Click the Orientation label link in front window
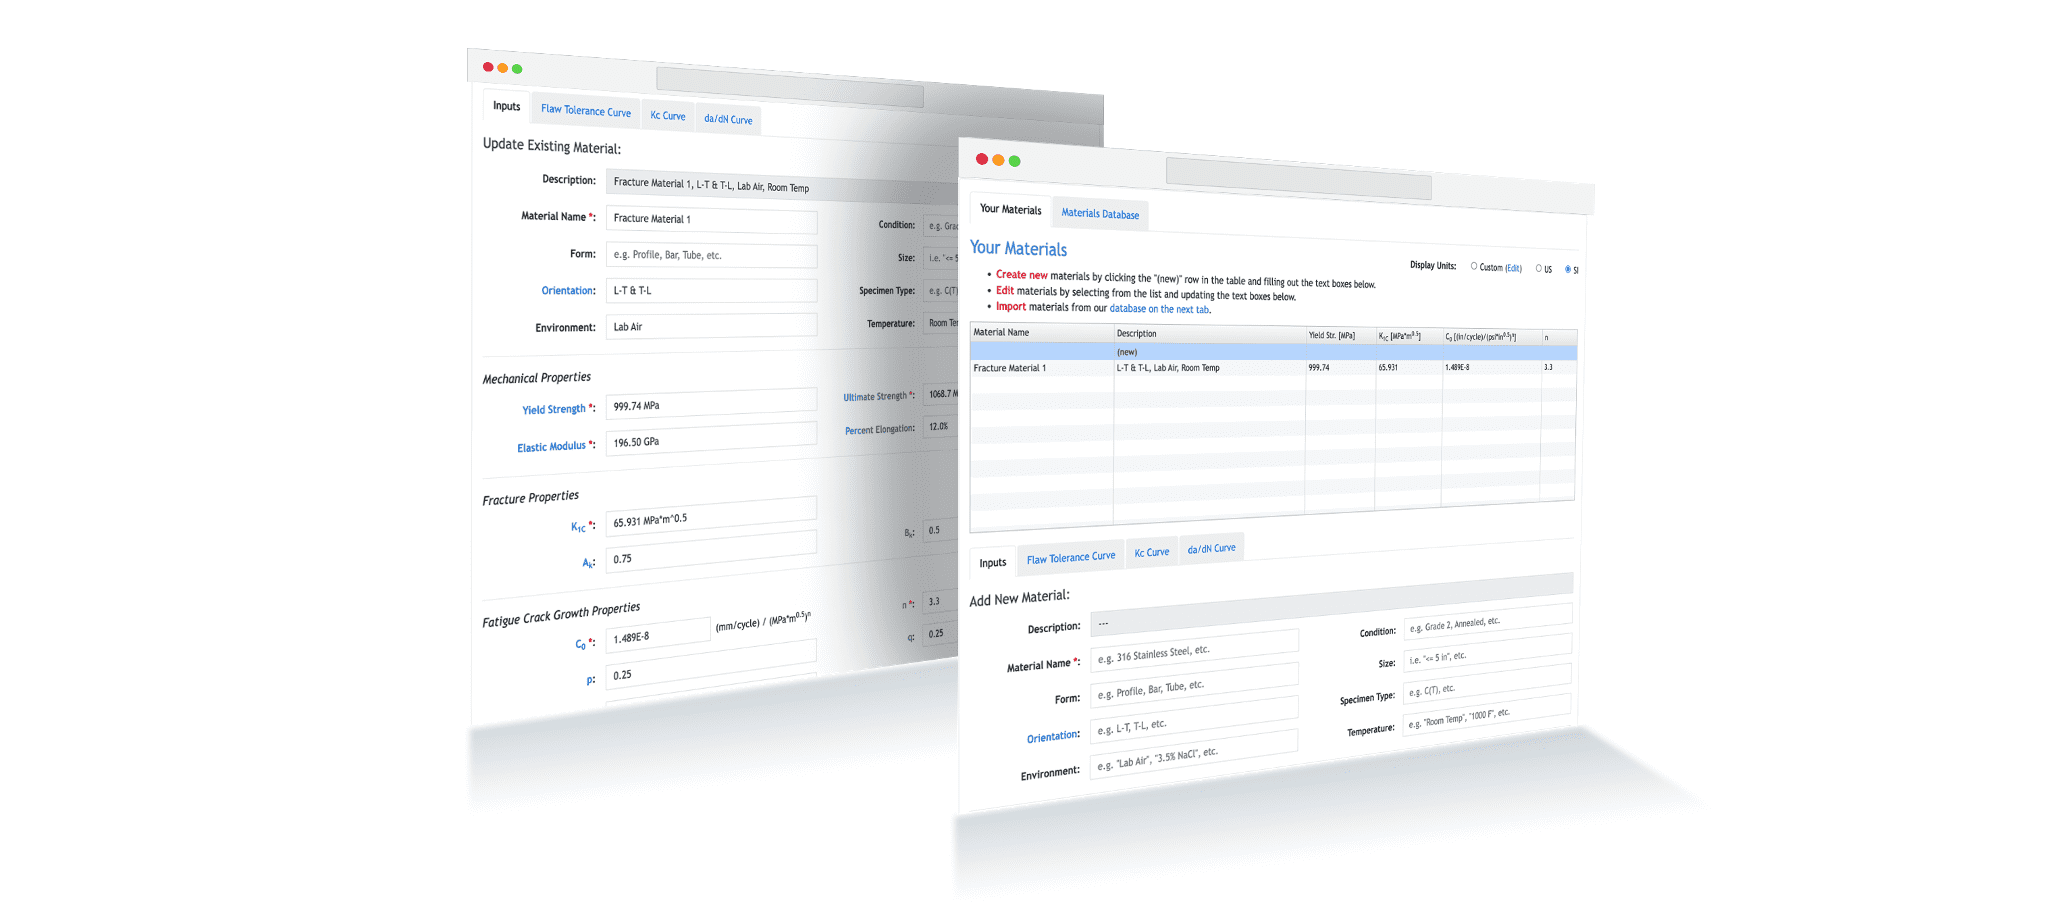2048x907 pixels. (1053, 737)
